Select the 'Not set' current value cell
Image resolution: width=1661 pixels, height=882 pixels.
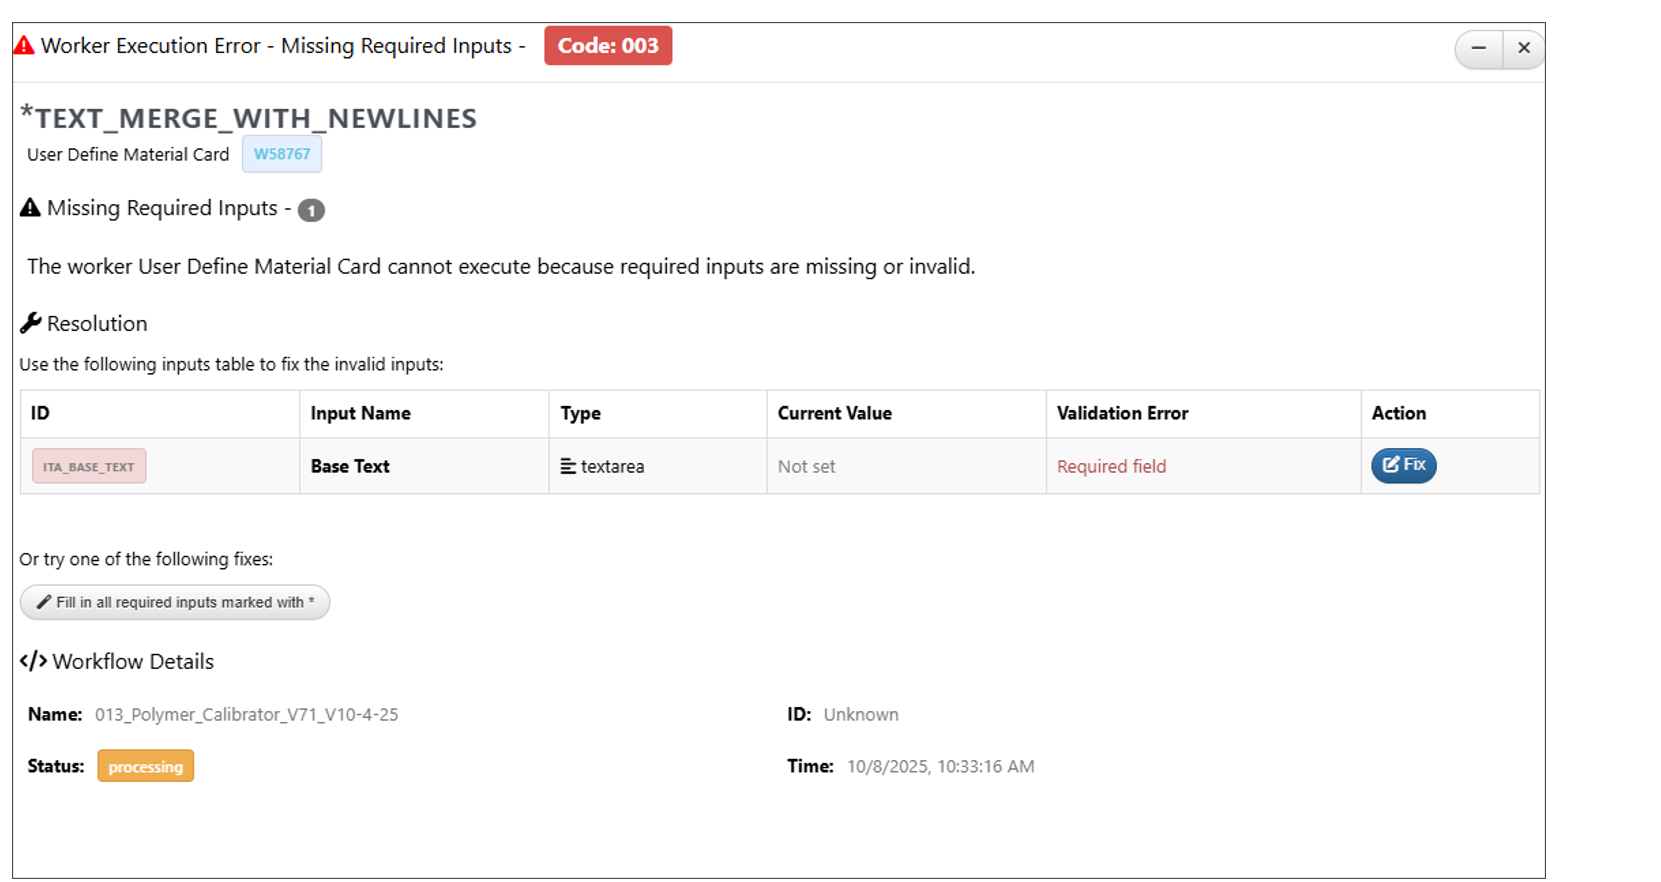click(806, 466)
